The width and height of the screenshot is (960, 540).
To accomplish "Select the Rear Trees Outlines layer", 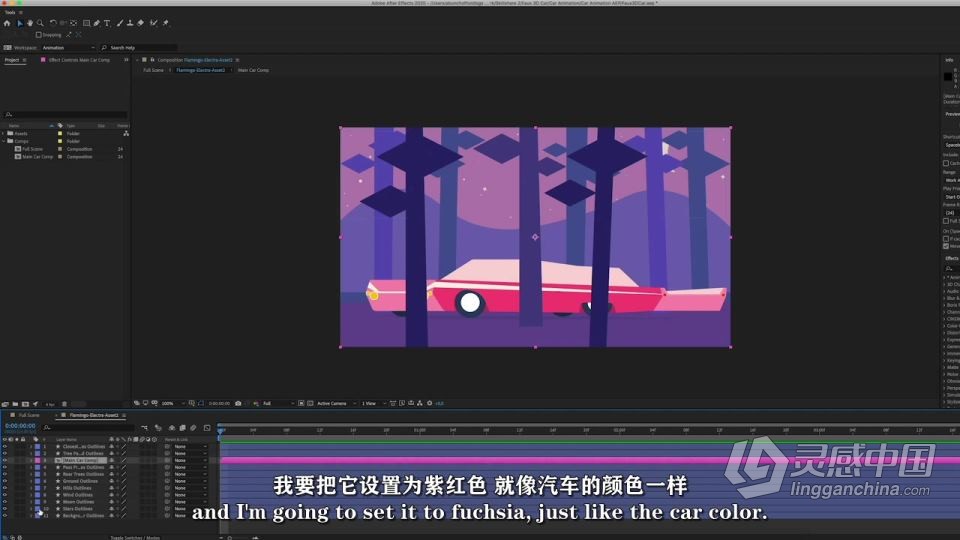I will pyautogui.click(x=83, y=474).
